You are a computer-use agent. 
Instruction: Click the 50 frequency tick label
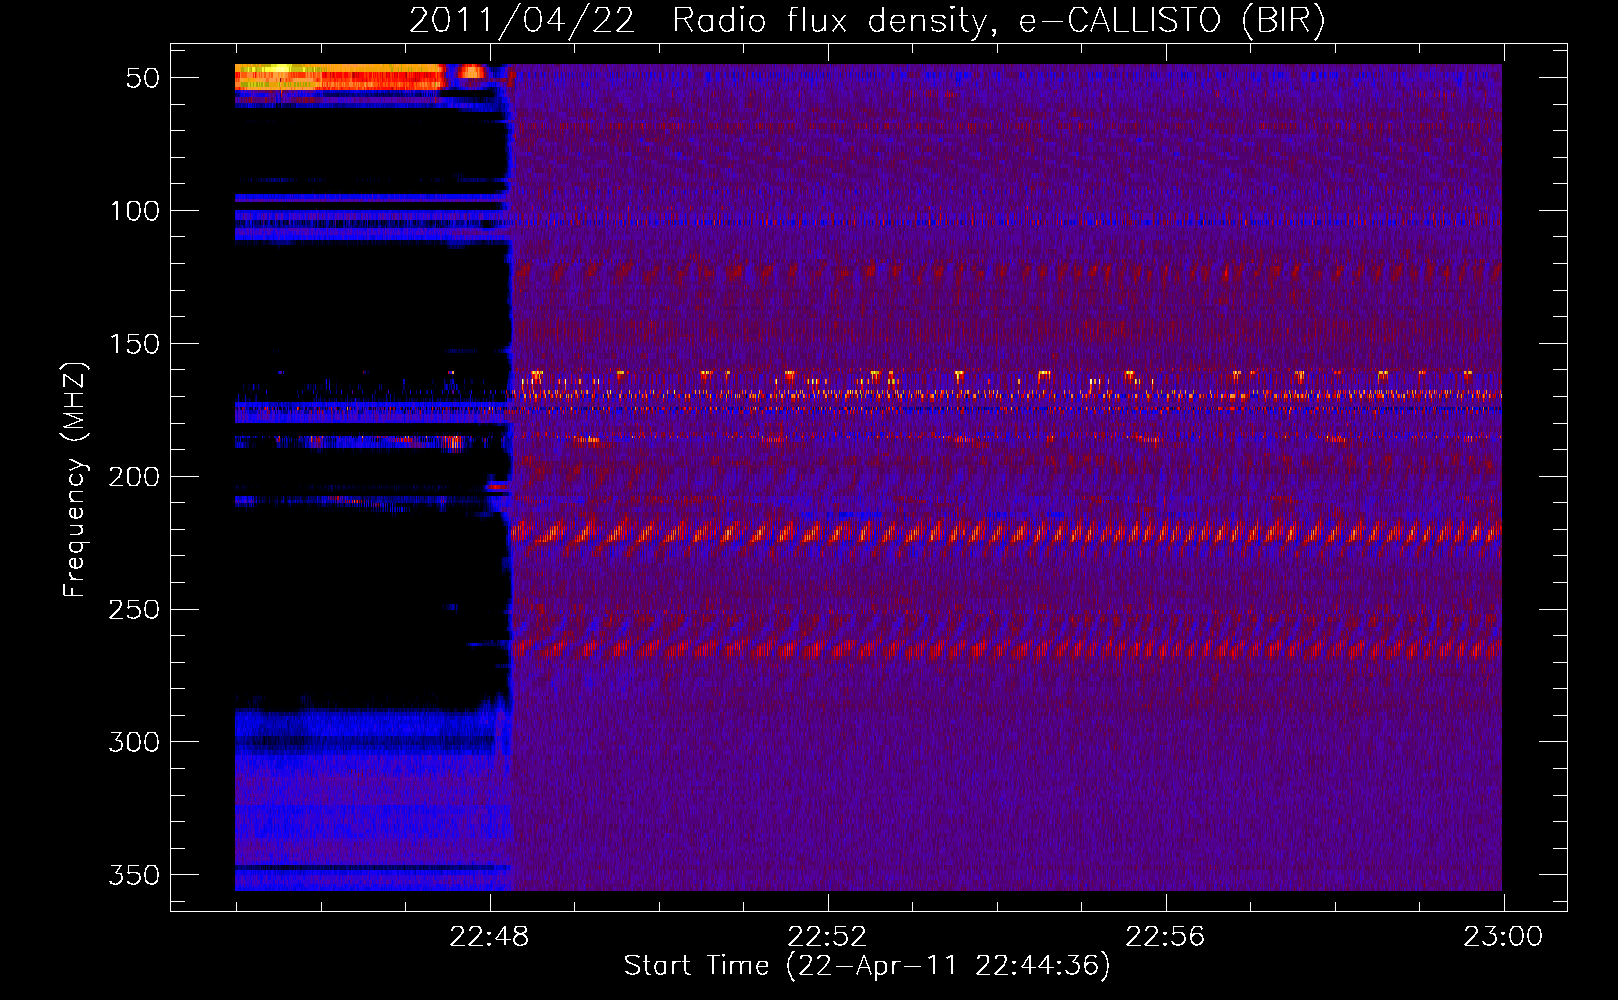(143, 78)
